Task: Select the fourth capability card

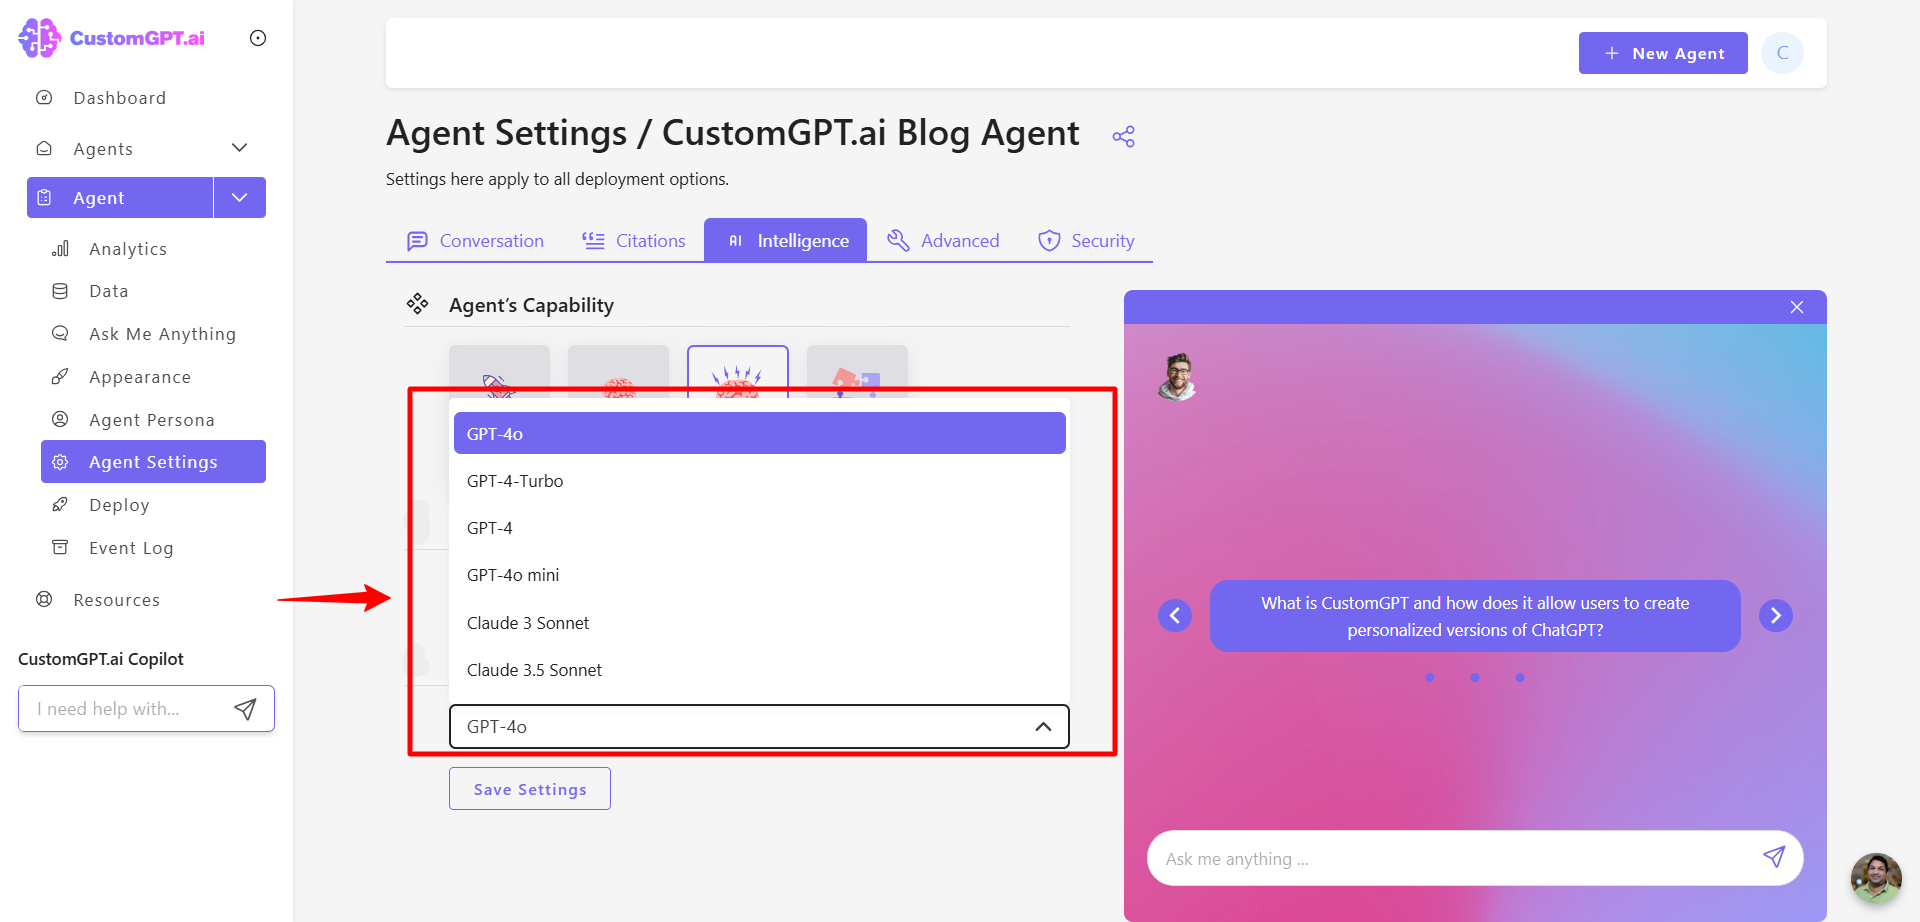Action: click(857, 371)
